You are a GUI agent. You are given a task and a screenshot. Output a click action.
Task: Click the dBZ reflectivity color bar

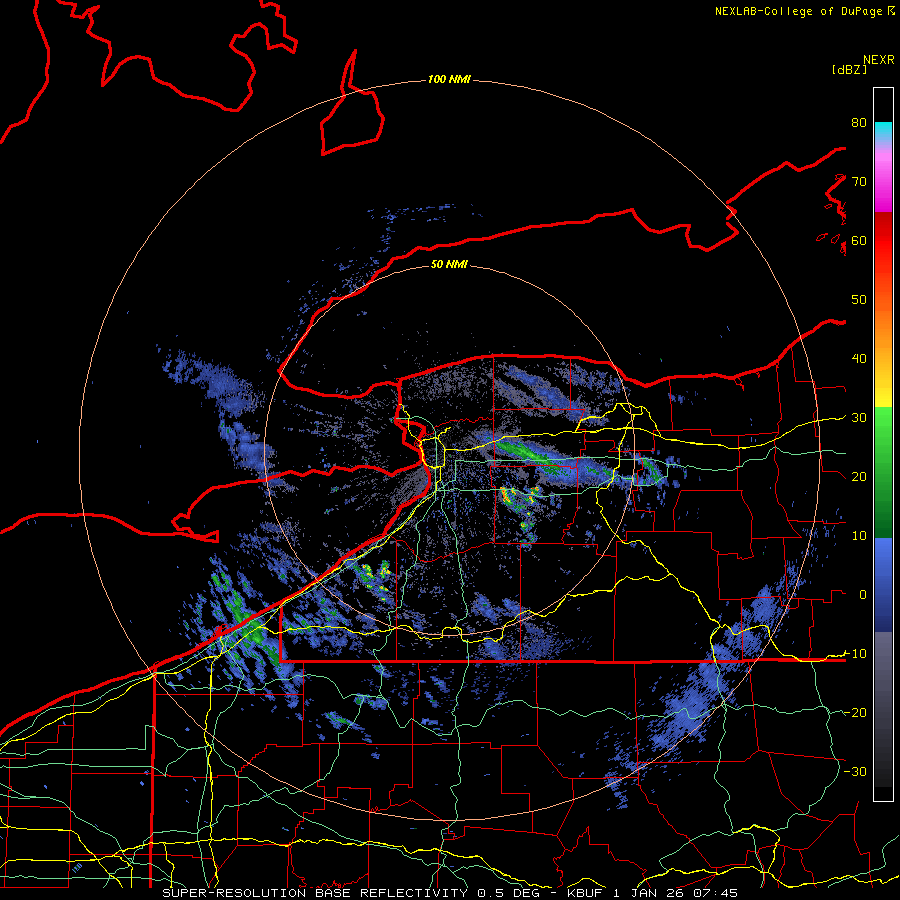883,444
